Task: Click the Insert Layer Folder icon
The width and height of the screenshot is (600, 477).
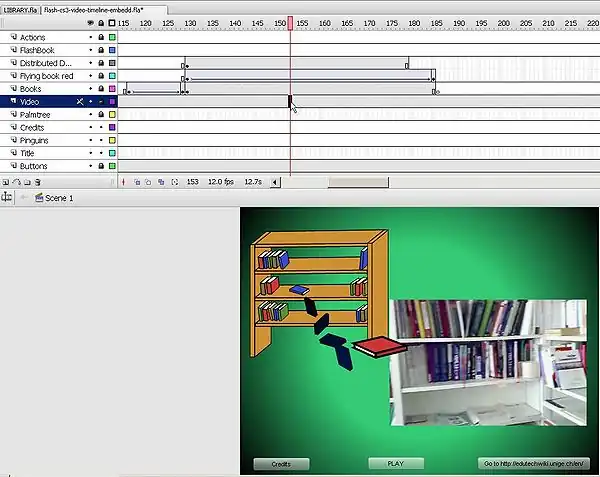Action: pos(27,182)
